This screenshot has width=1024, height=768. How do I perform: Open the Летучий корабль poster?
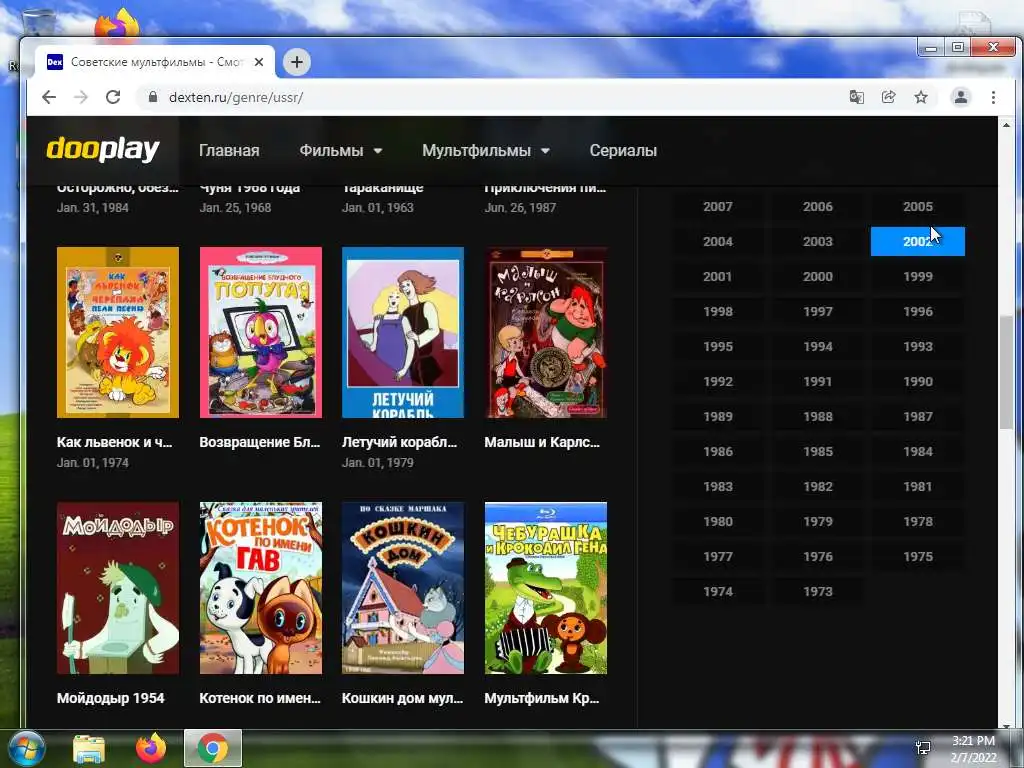[x=403, y=332]
